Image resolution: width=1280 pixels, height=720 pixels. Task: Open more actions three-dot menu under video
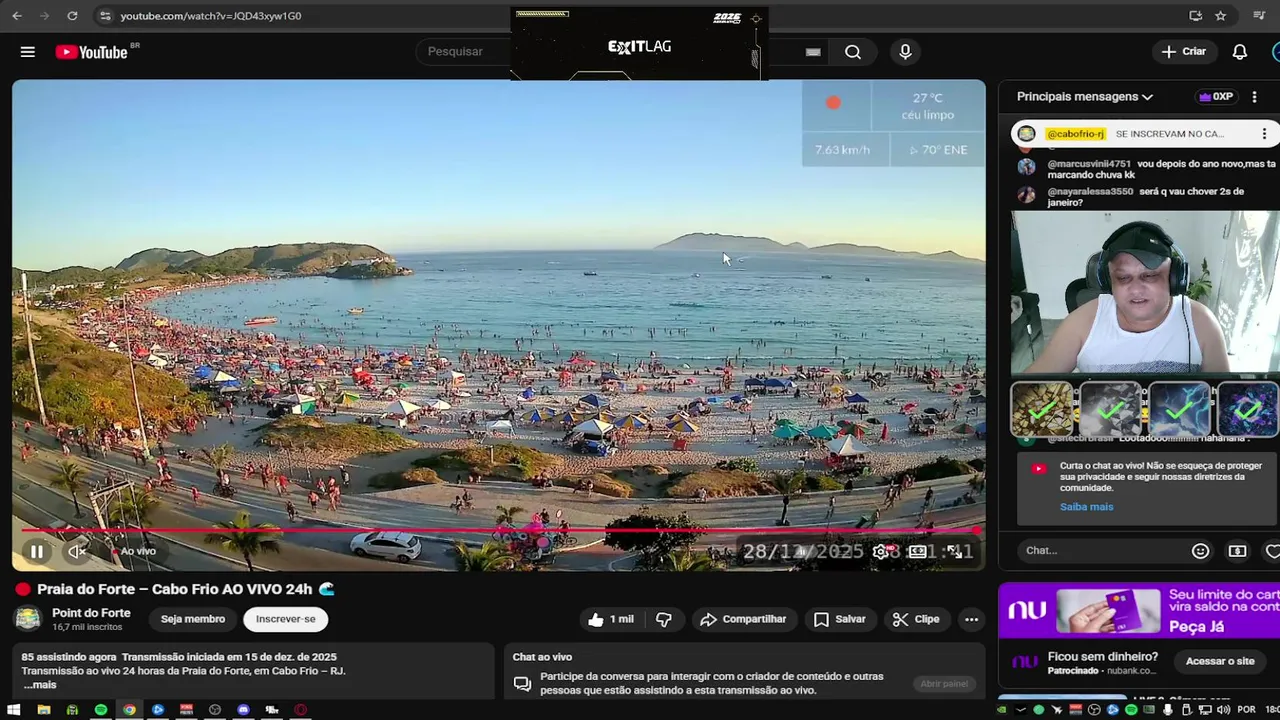(971, 619)
